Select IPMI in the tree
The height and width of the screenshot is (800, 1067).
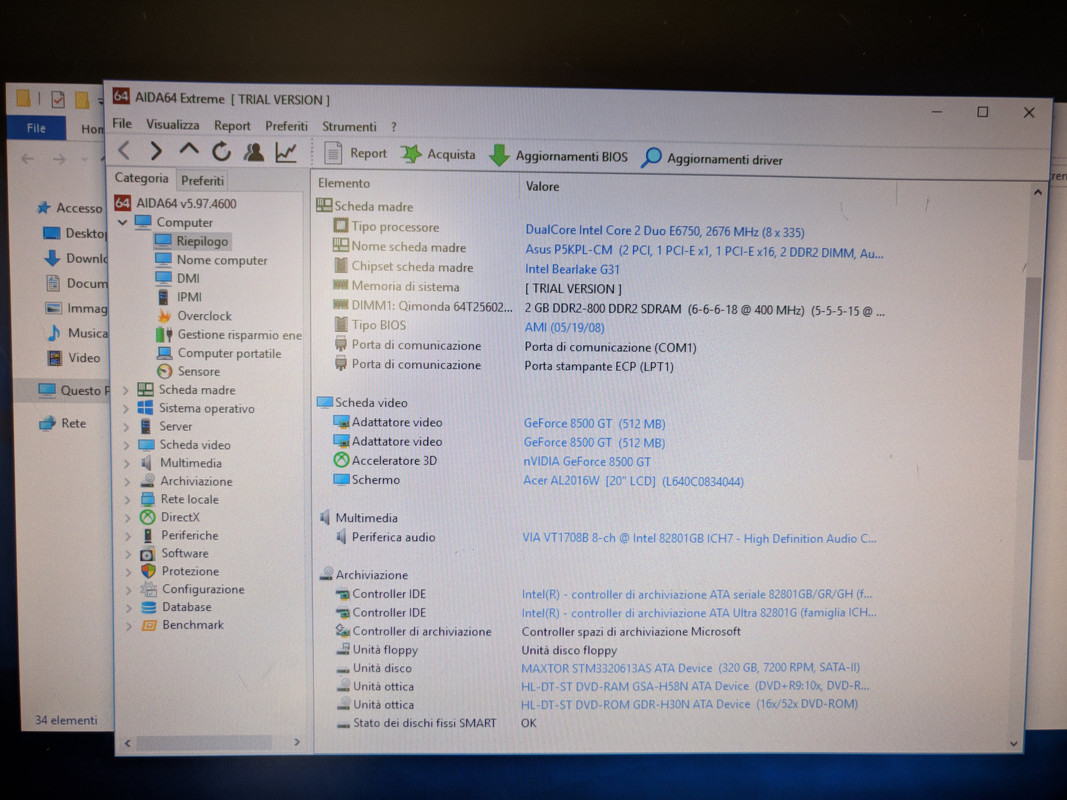click(x=189, y=297)
